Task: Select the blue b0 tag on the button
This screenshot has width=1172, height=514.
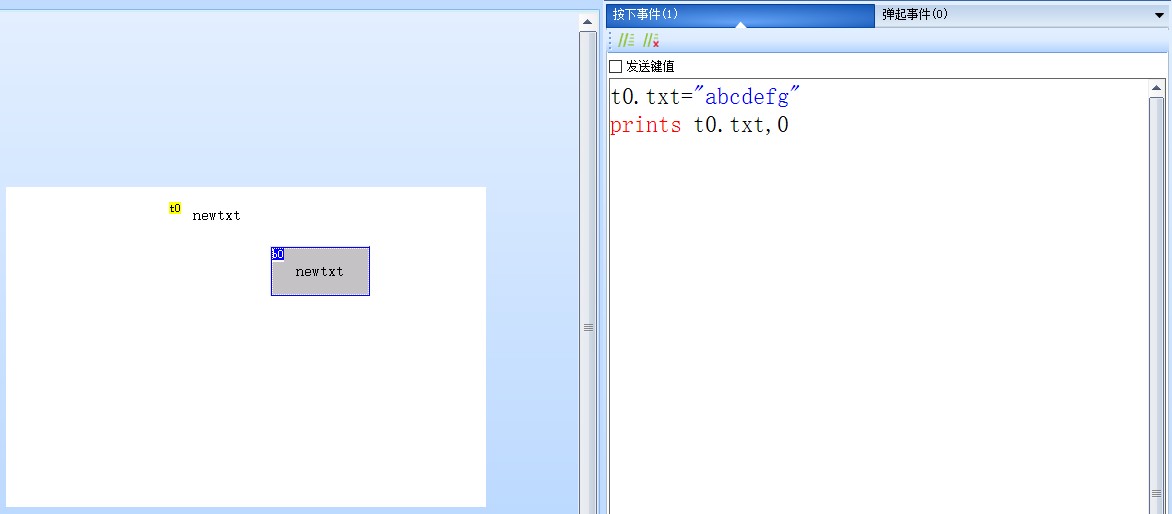Action: [278, 254]
